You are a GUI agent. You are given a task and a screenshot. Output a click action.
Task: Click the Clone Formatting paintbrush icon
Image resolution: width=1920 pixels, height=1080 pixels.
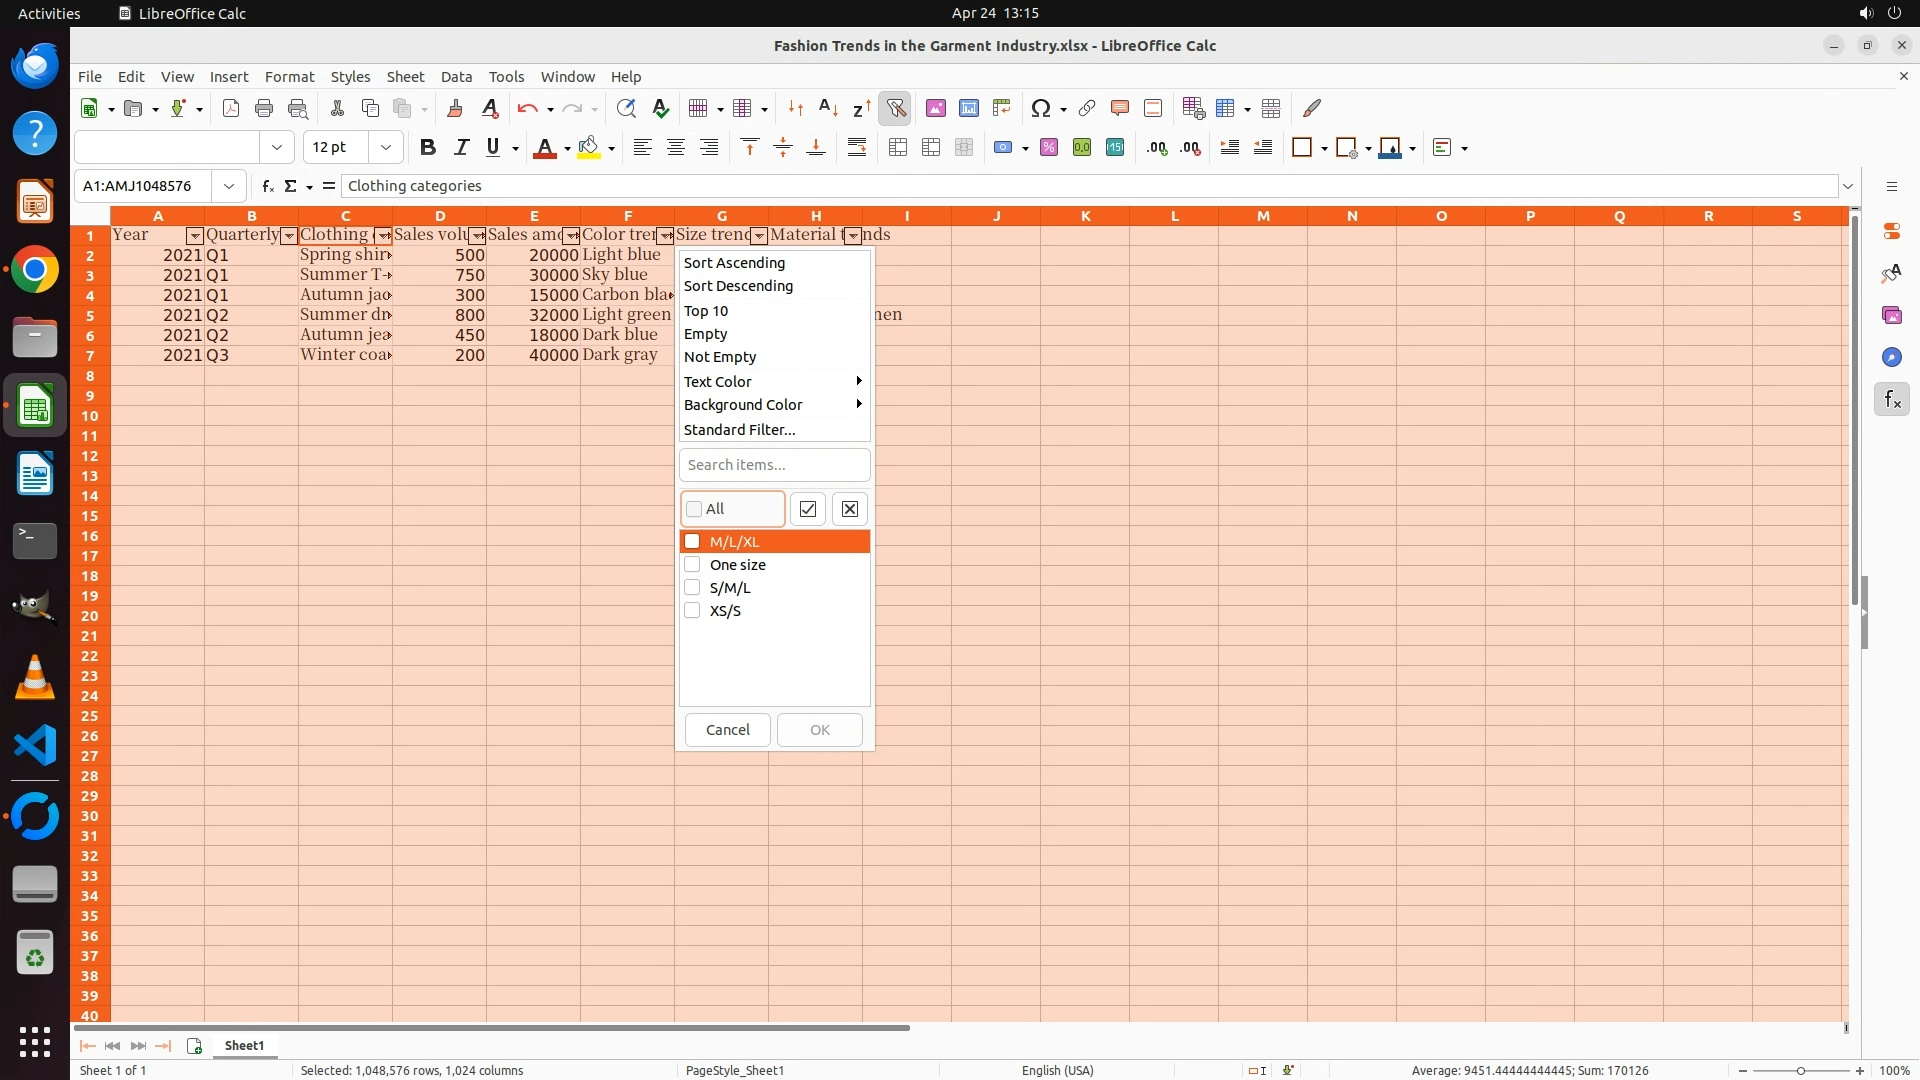455,108
